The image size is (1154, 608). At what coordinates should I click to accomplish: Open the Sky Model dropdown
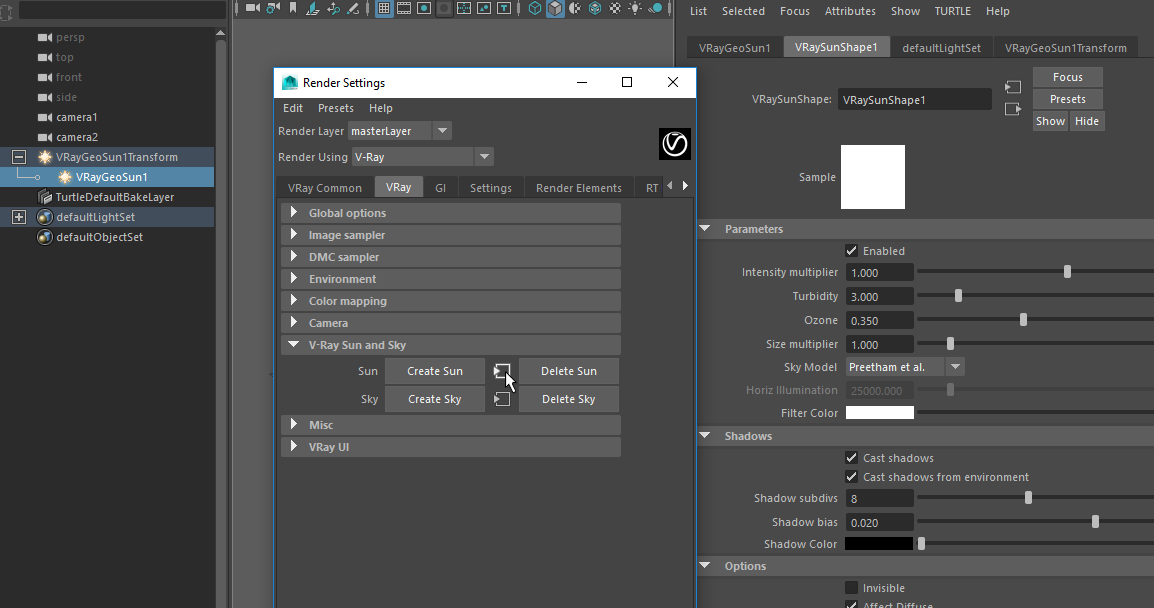click(955, 367)
